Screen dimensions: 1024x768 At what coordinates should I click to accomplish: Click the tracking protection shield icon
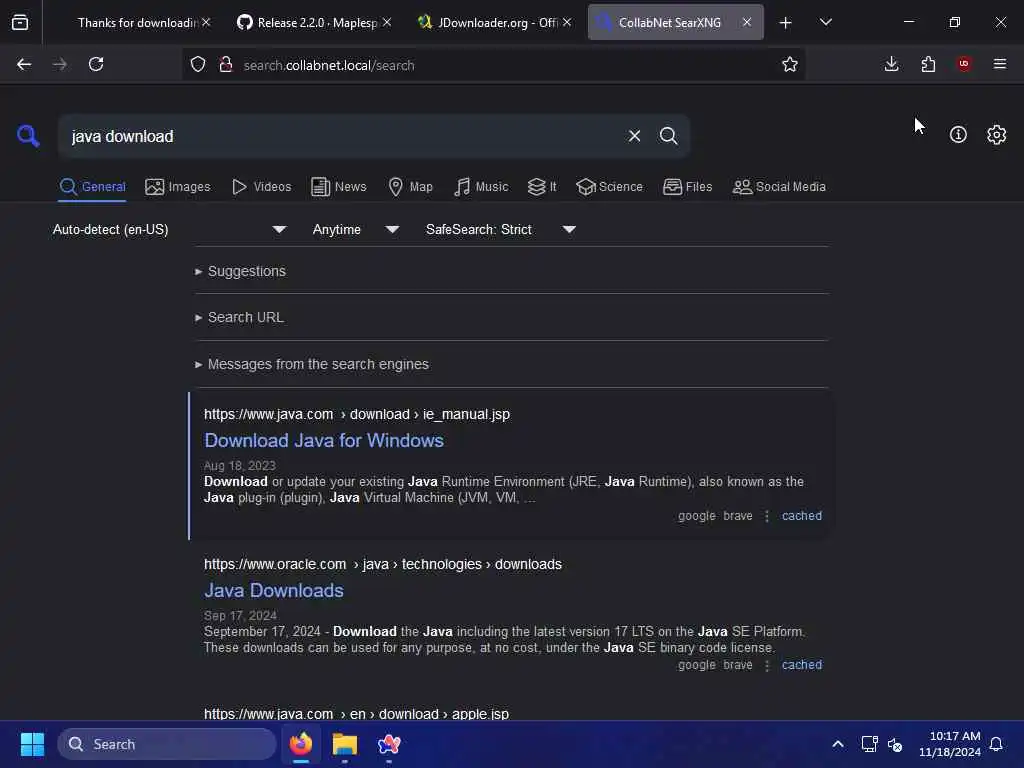pyautogui.click(x=198, y=64)
